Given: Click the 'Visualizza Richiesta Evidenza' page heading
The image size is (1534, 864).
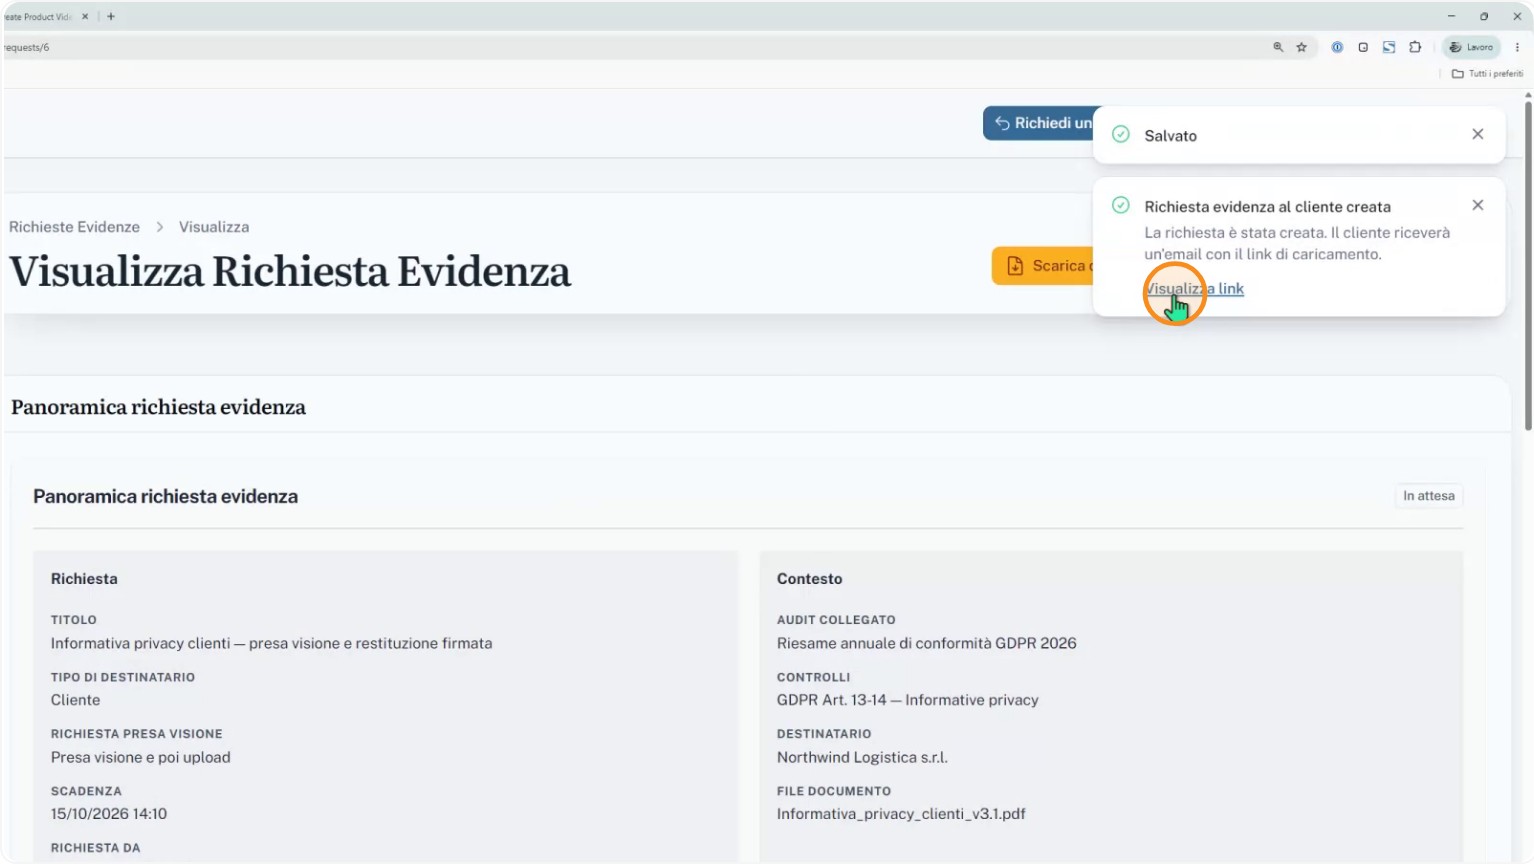Looking at the screenshot, I should pyautogui.click(x=290, y=272).
